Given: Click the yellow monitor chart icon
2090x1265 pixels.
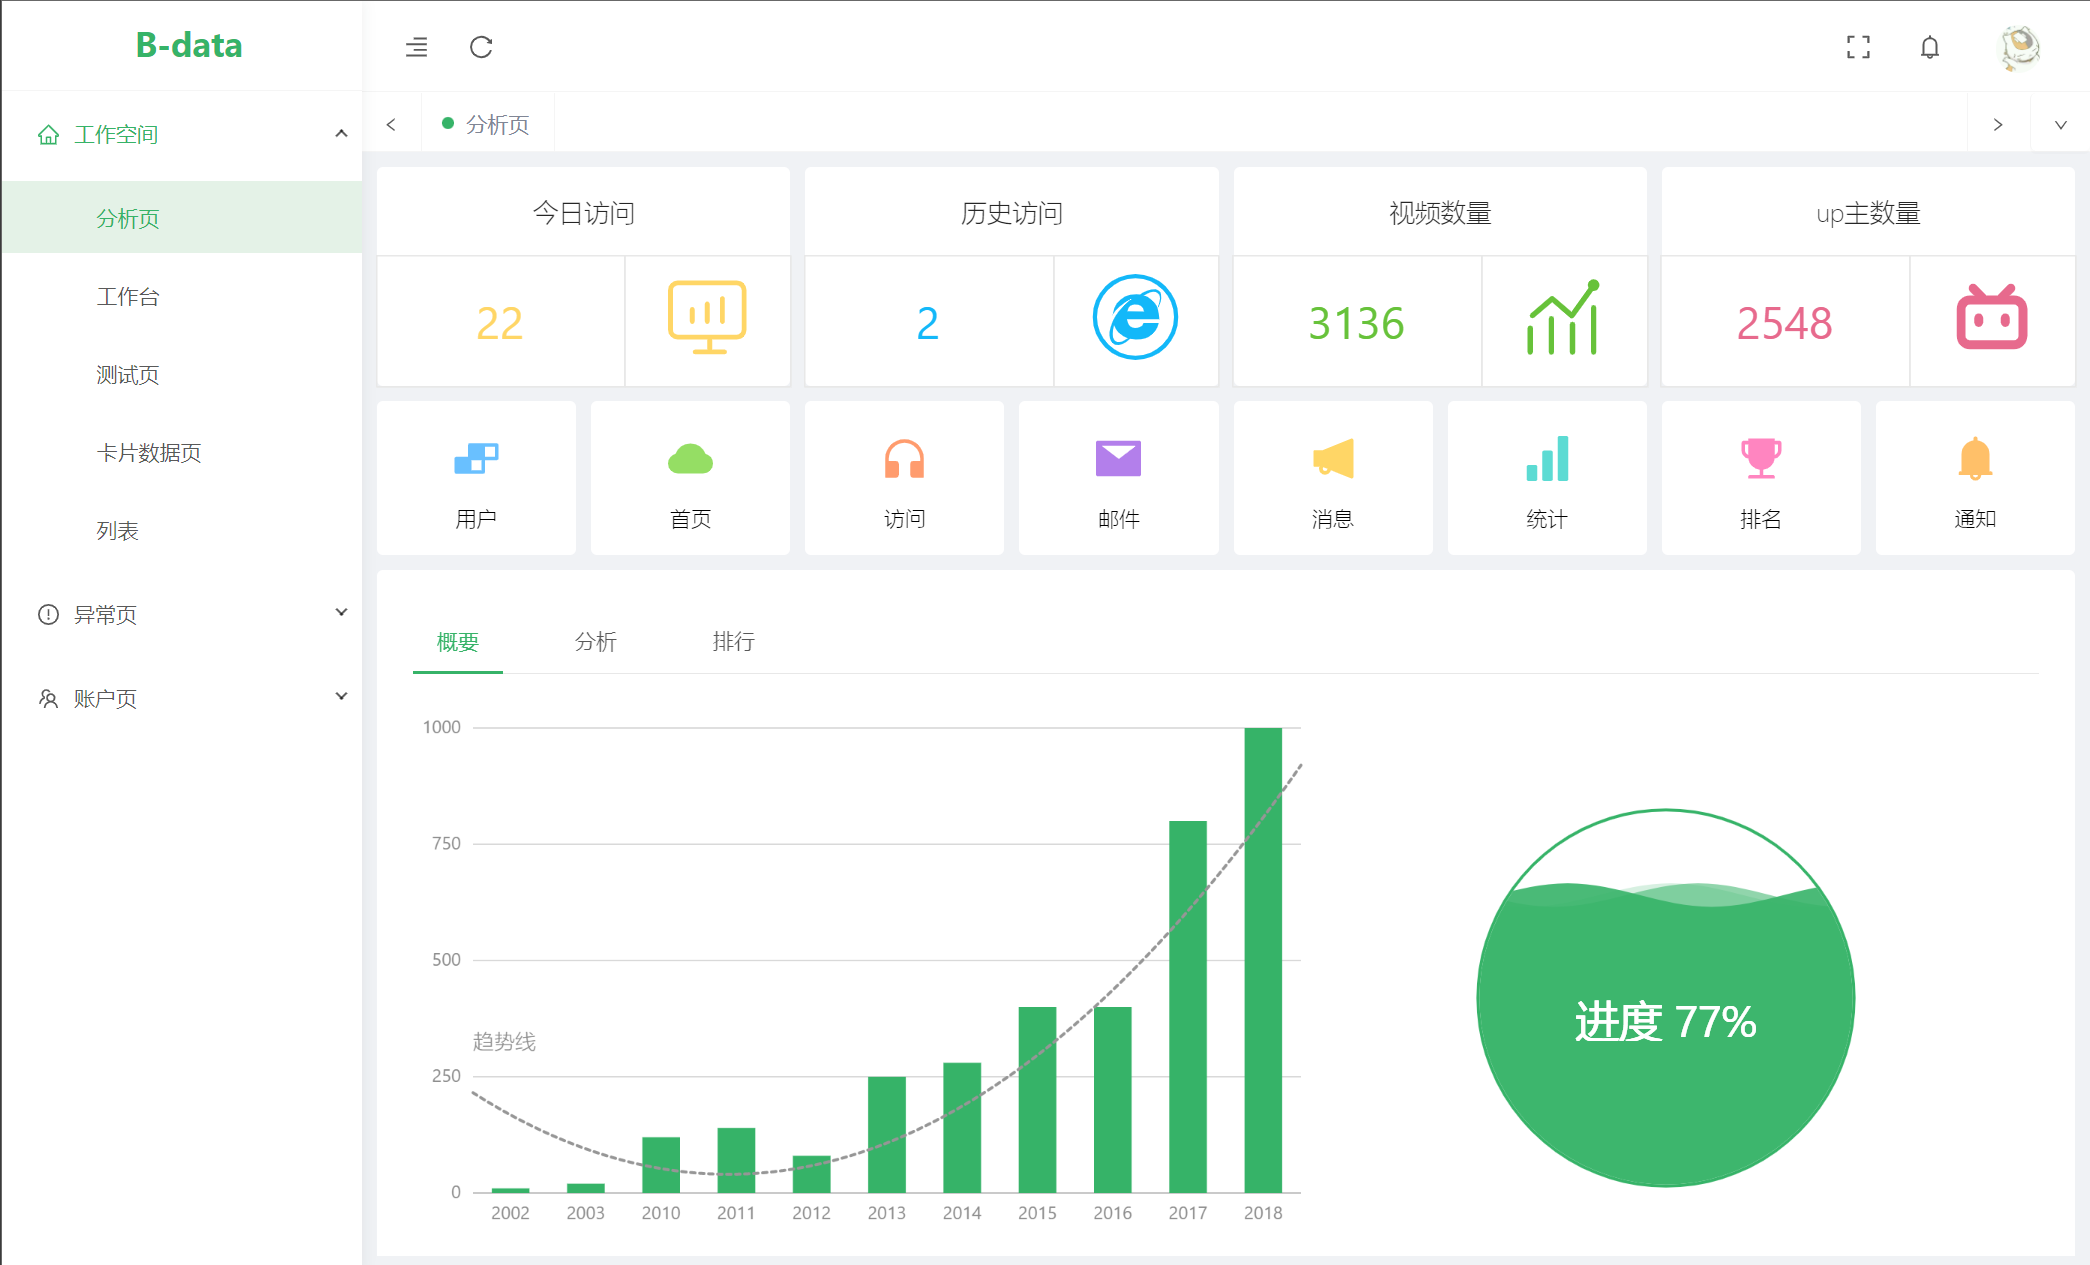Looking at the screenshot, I should [707, 318].
